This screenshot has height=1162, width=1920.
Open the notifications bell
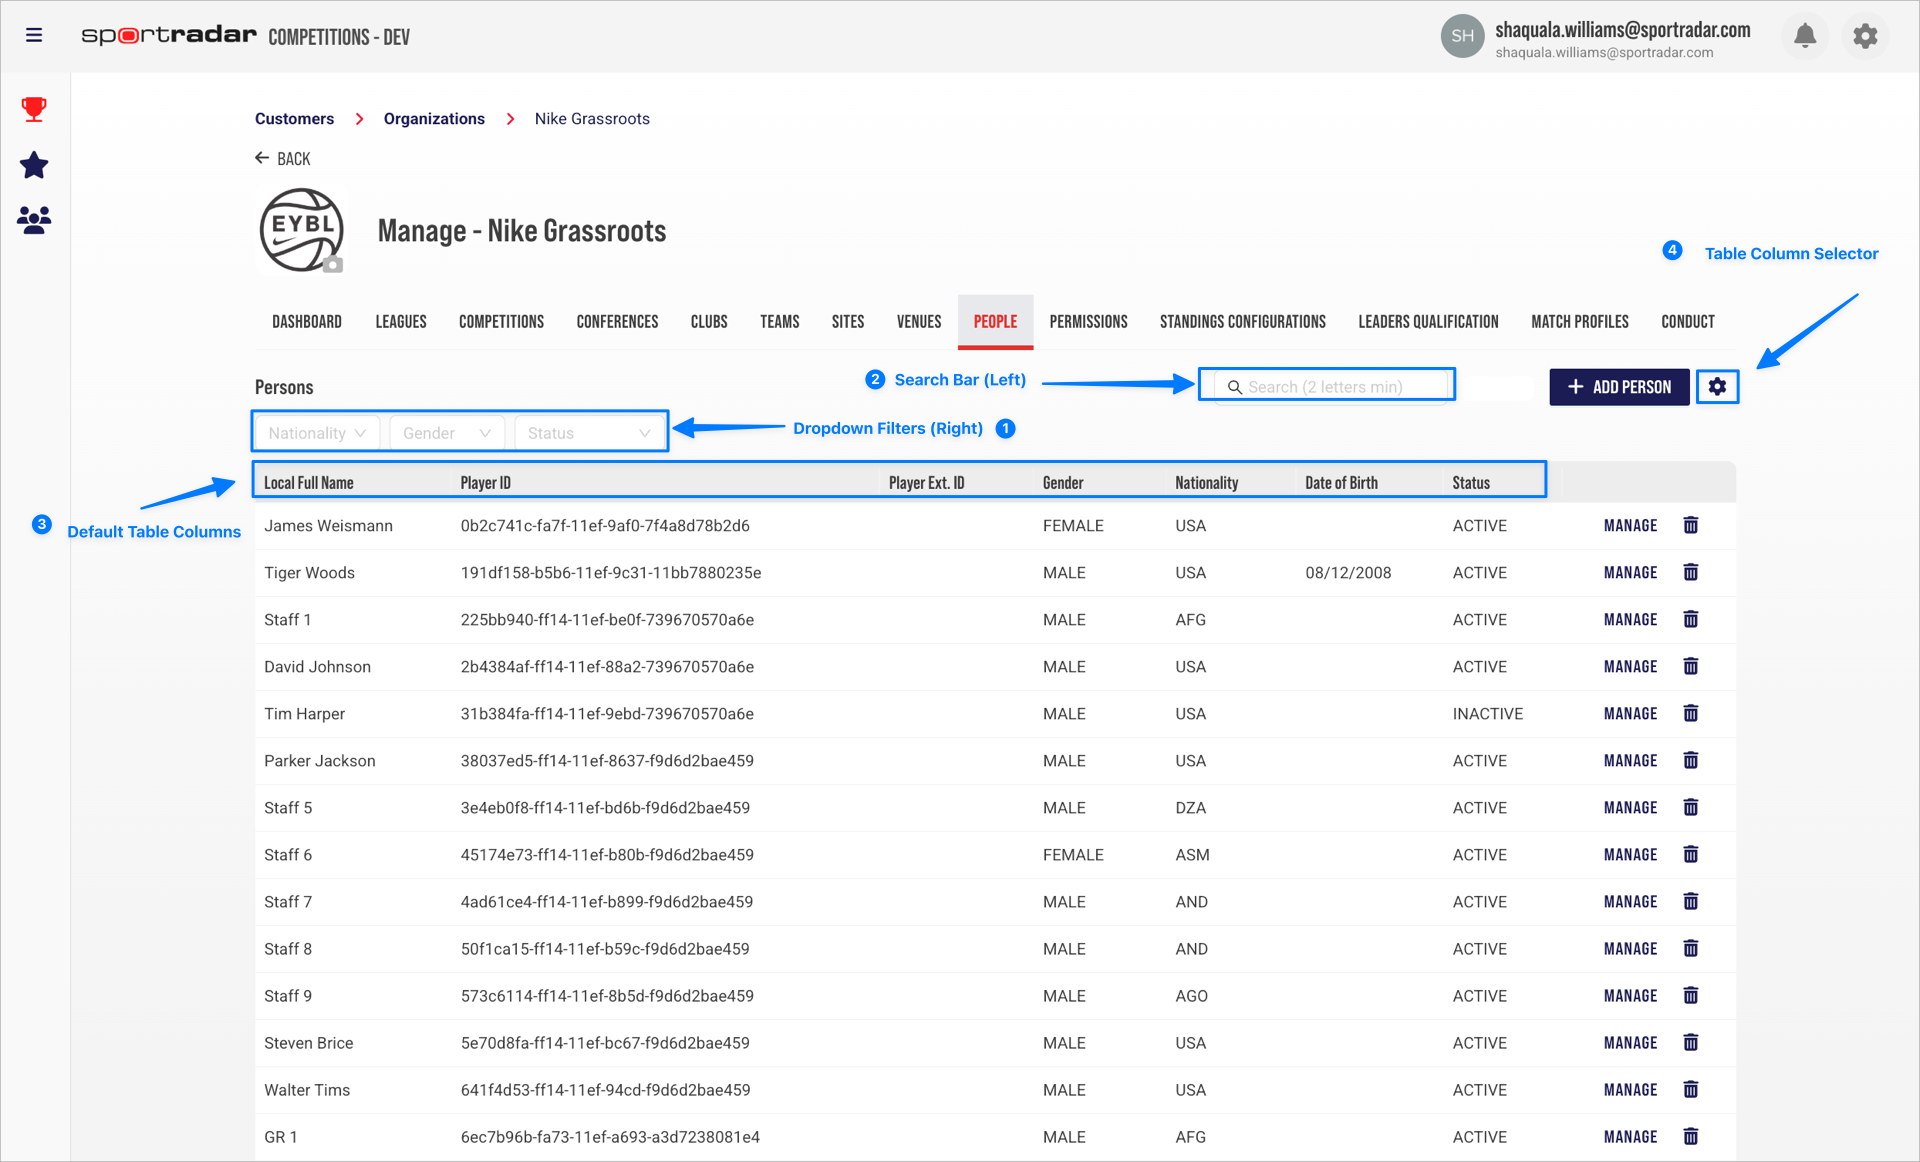pos(1804,36)
